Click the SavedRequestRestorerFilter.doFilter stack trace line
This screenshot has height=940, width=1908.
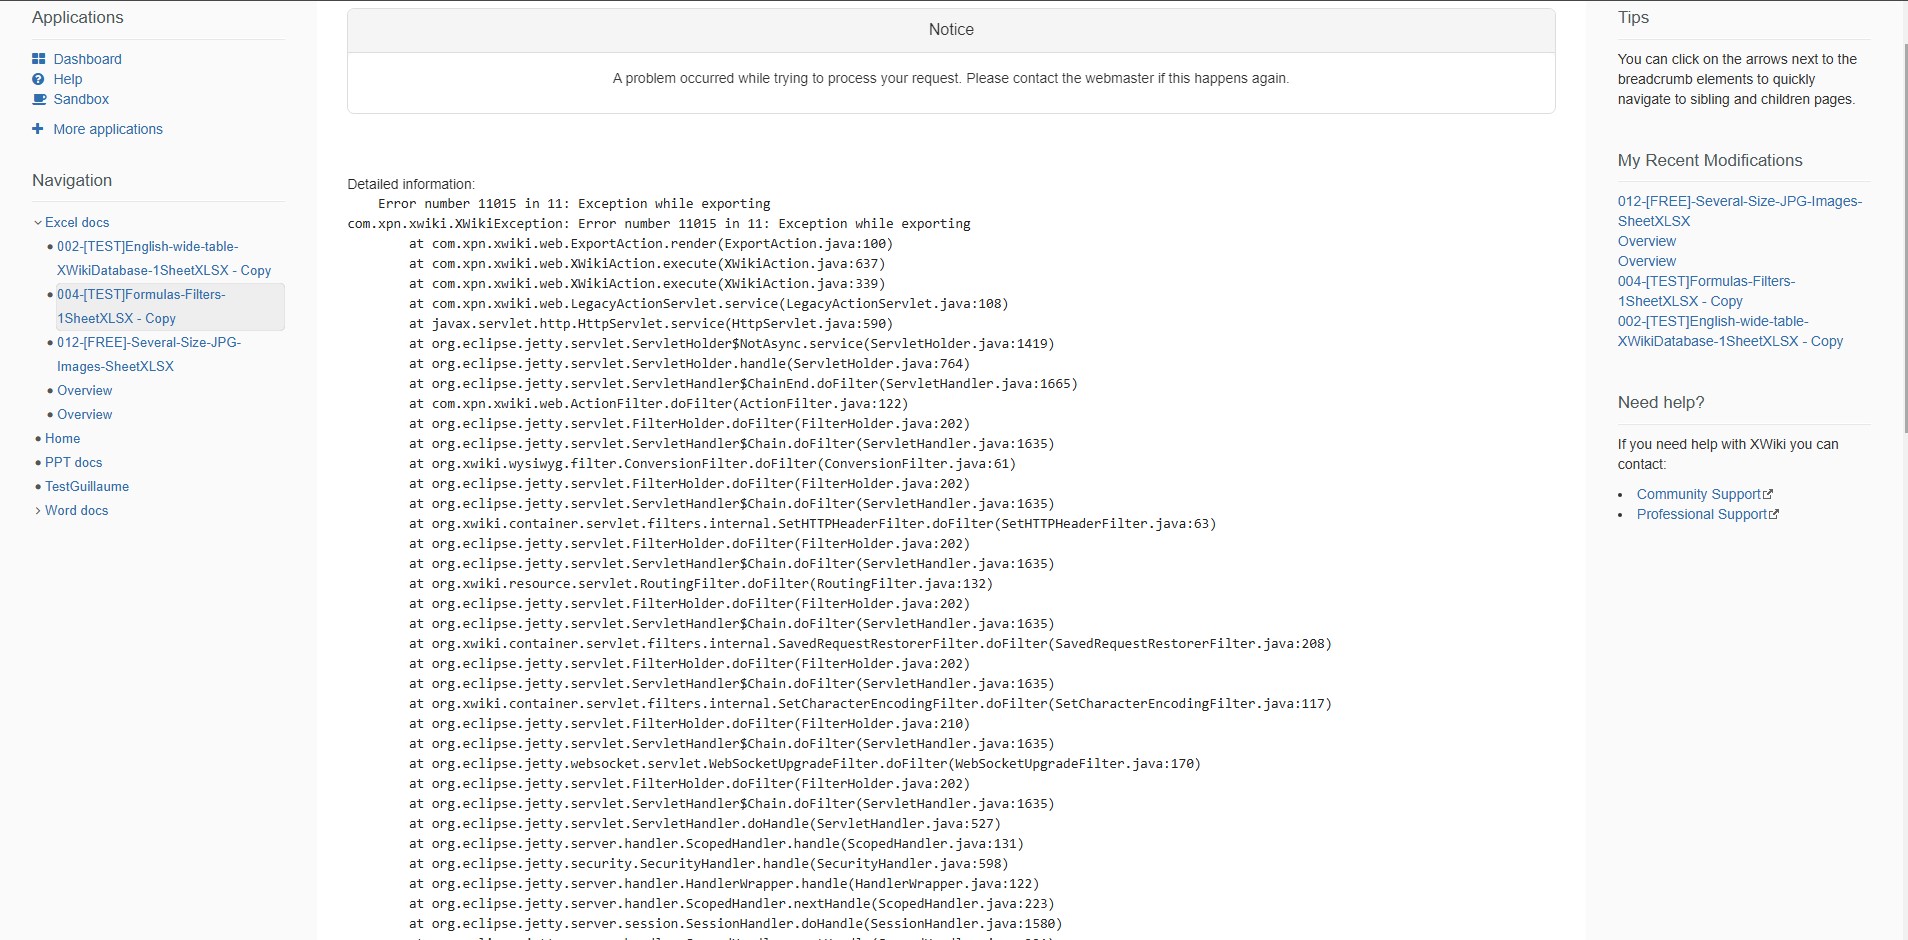click(871, 644)
